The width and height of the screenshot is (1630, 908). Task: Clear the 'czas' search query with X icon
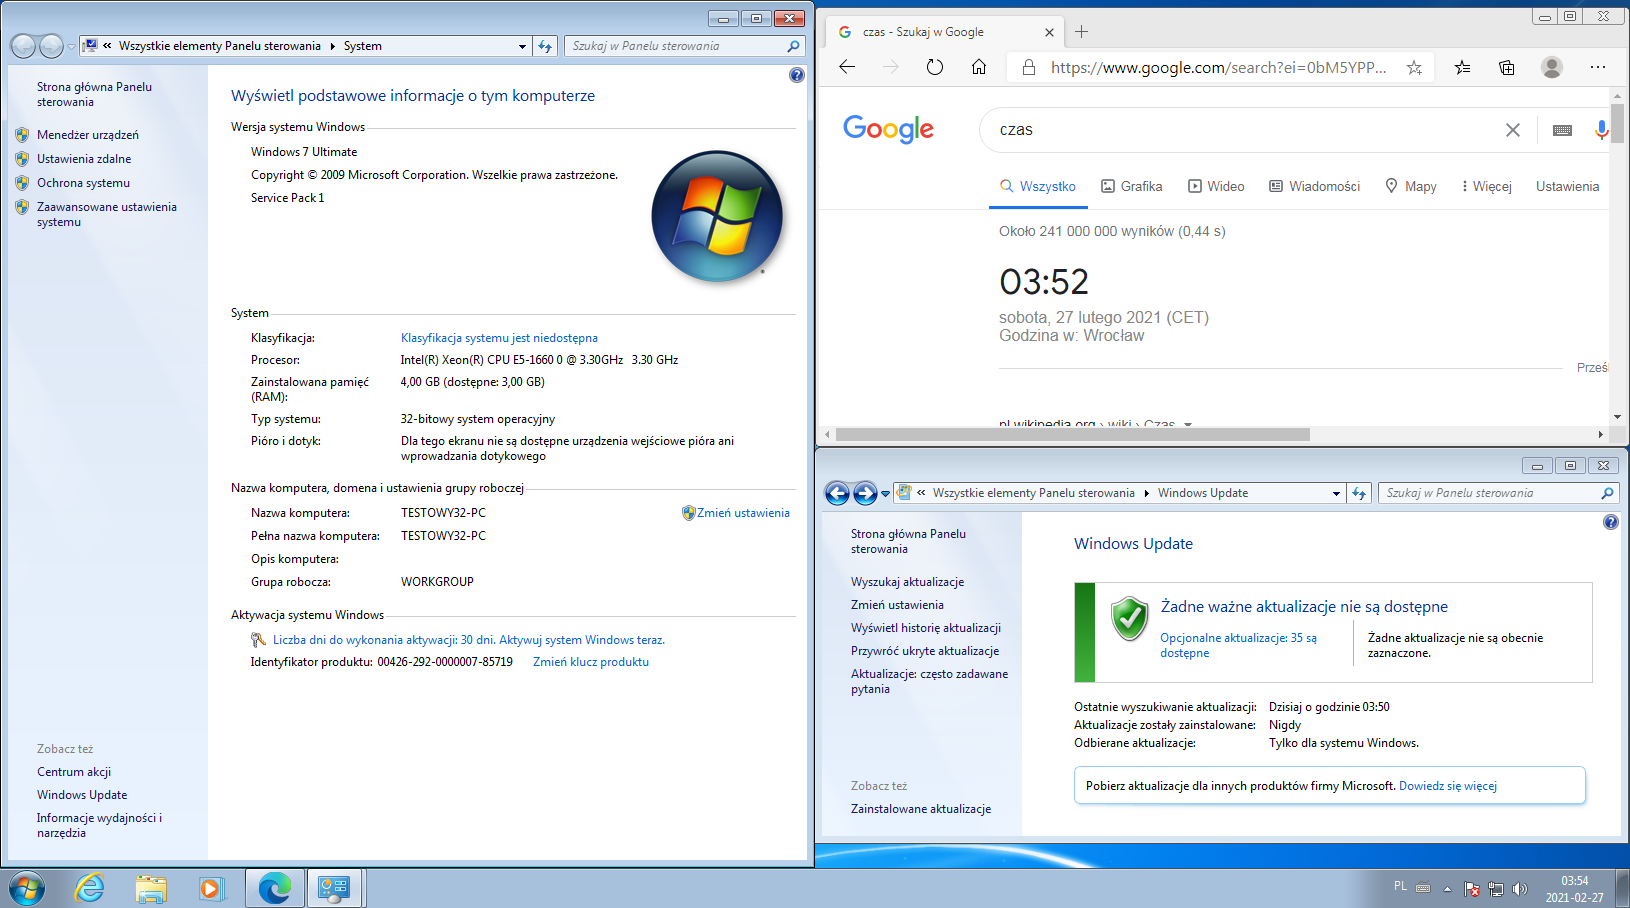(1513, 130)
